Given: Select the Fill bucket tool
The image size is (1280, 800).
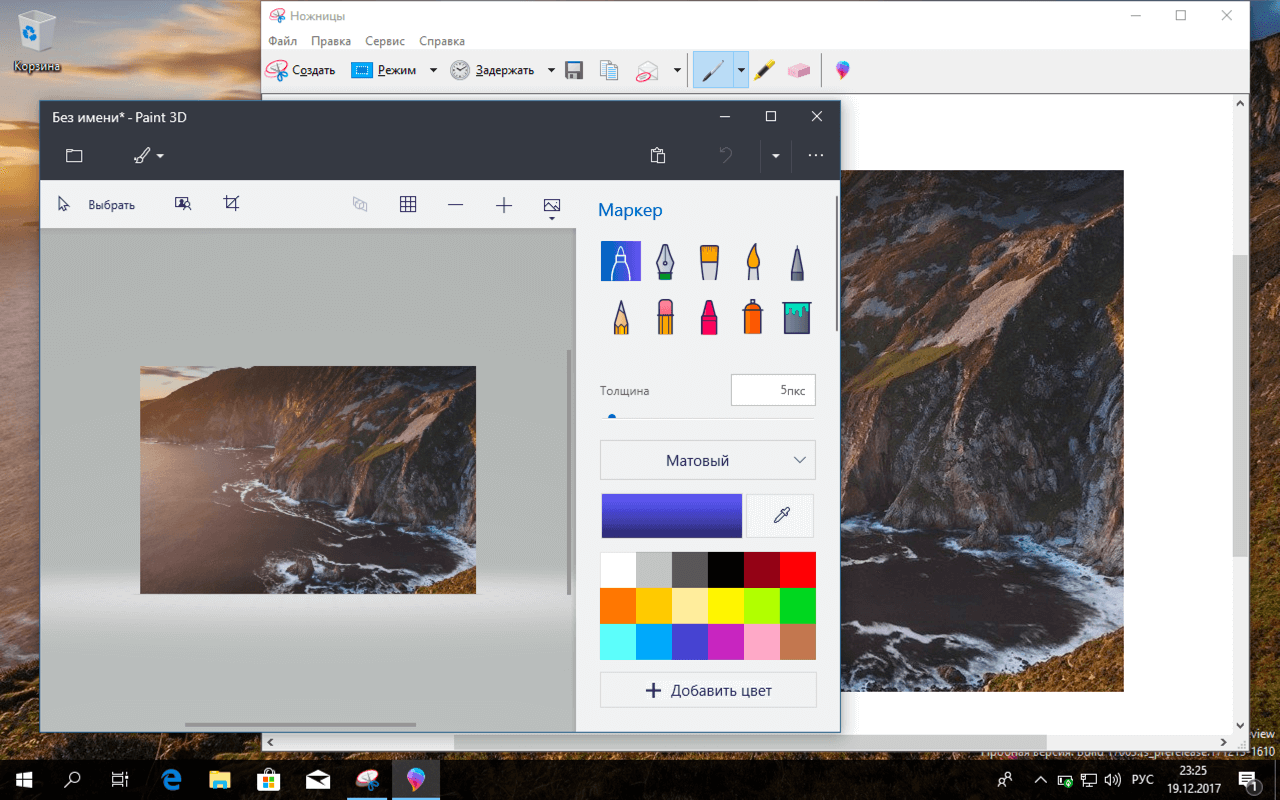Looking at the screenshot, I should coord(796,316).
